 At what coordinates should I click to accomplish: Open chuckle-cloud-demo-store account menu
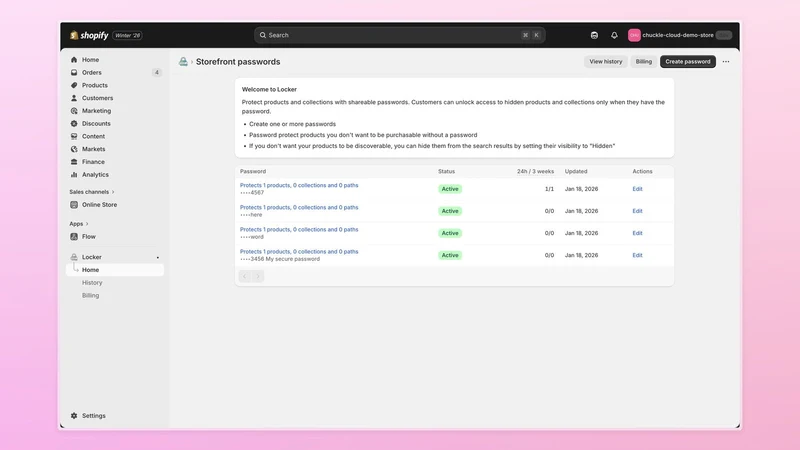[x=680, y=35]
